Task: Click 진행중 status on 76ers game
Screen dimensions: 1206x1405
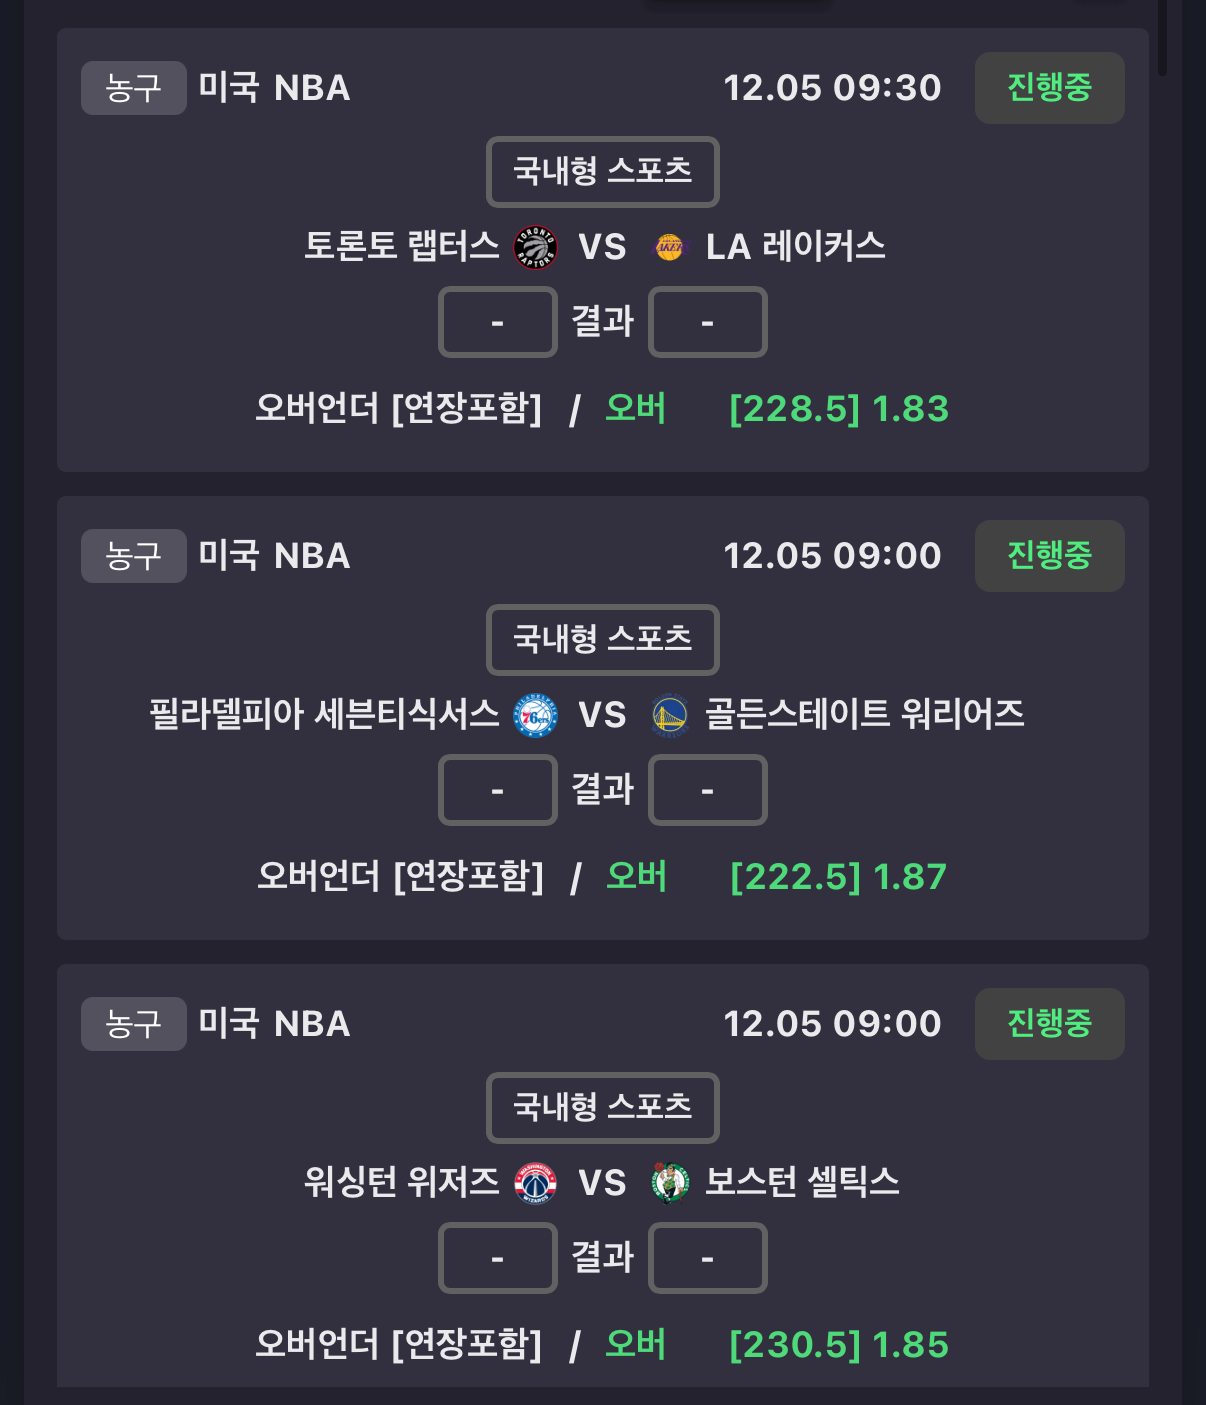Action: pos(1049,556)
